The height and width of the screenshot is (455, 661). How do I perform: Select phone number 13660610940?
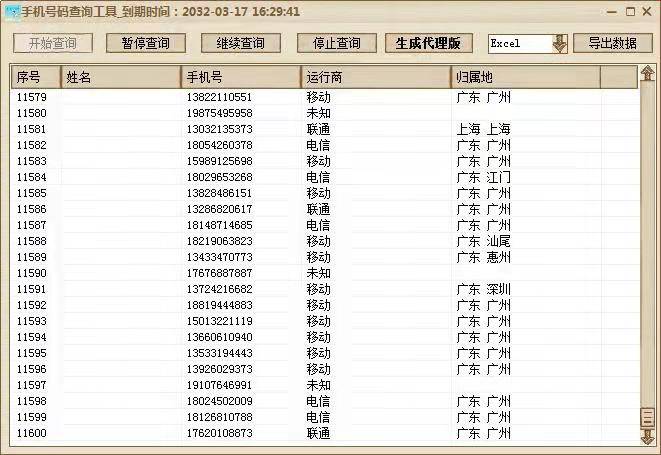click(219, 338)
